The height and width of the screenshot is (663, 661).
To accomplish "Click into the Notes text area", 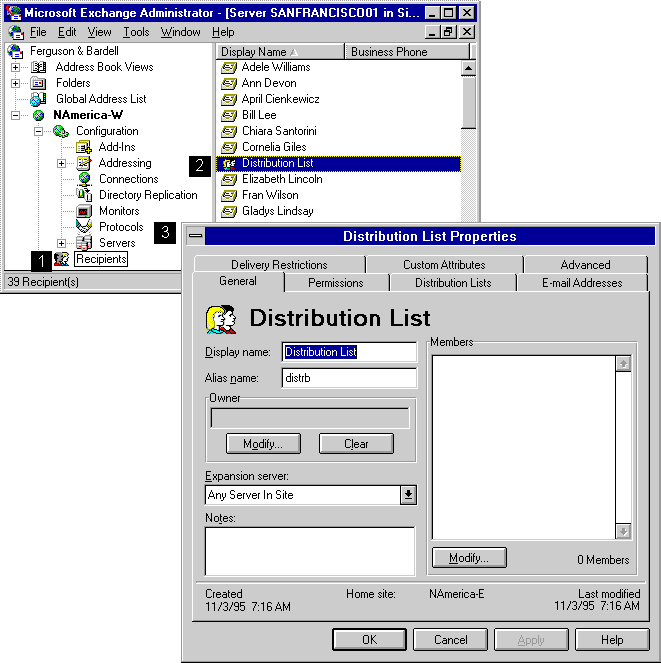I will (310, 551).
